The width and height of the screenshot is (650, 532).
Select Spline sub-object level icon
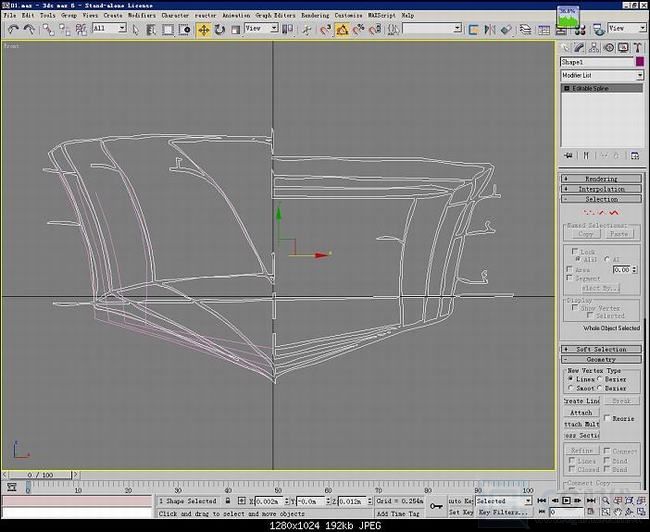point(614,213)
